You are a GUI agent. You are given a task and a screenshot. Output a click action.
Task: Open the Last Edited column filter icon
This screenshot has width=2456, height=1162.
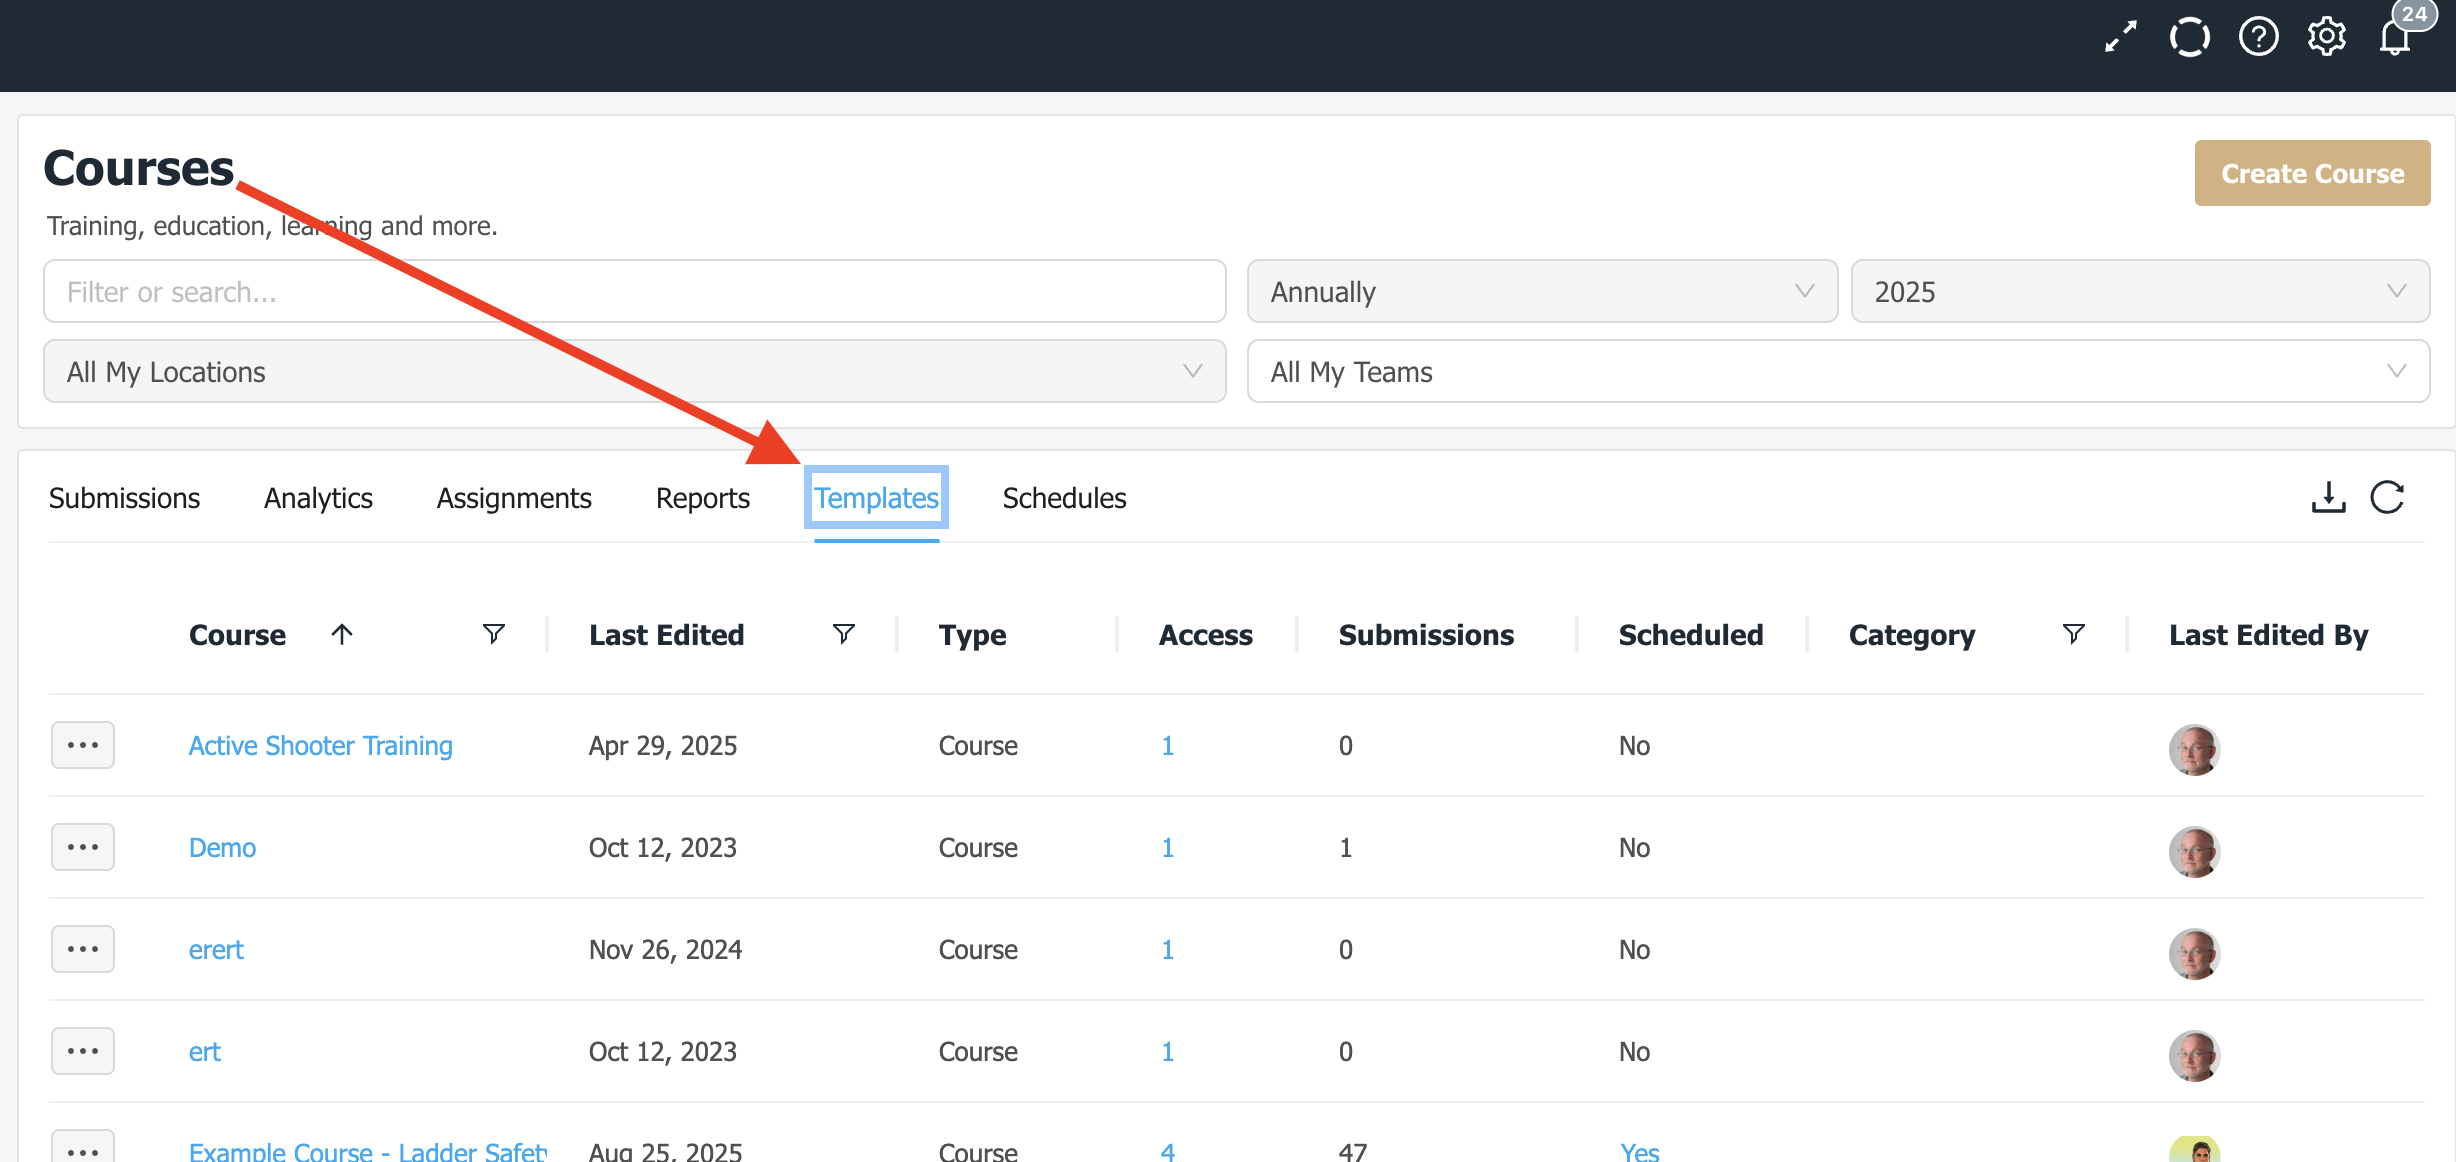click(843, 634)
